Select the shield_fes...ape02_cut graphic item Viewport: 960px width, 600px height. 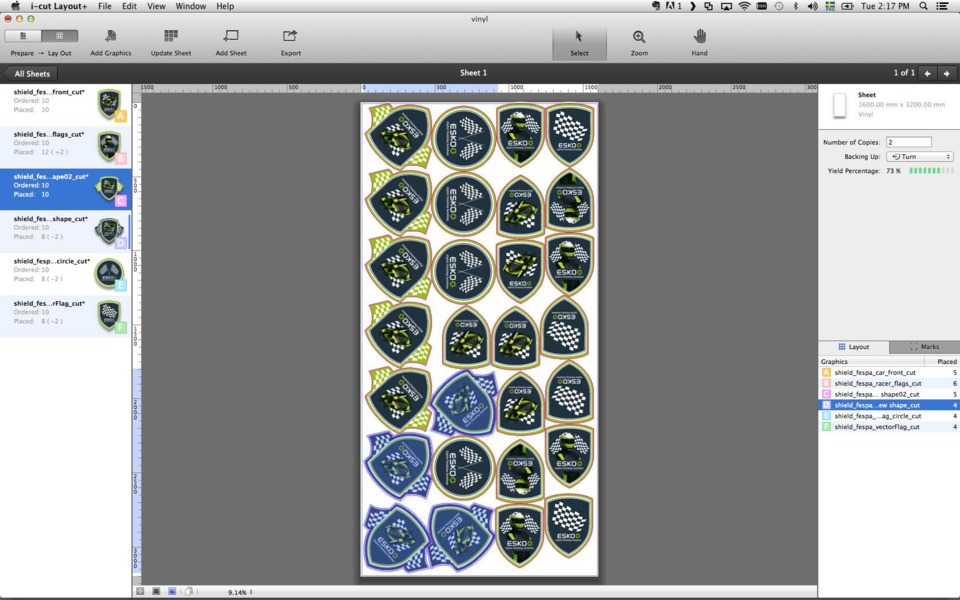[66, 189]
